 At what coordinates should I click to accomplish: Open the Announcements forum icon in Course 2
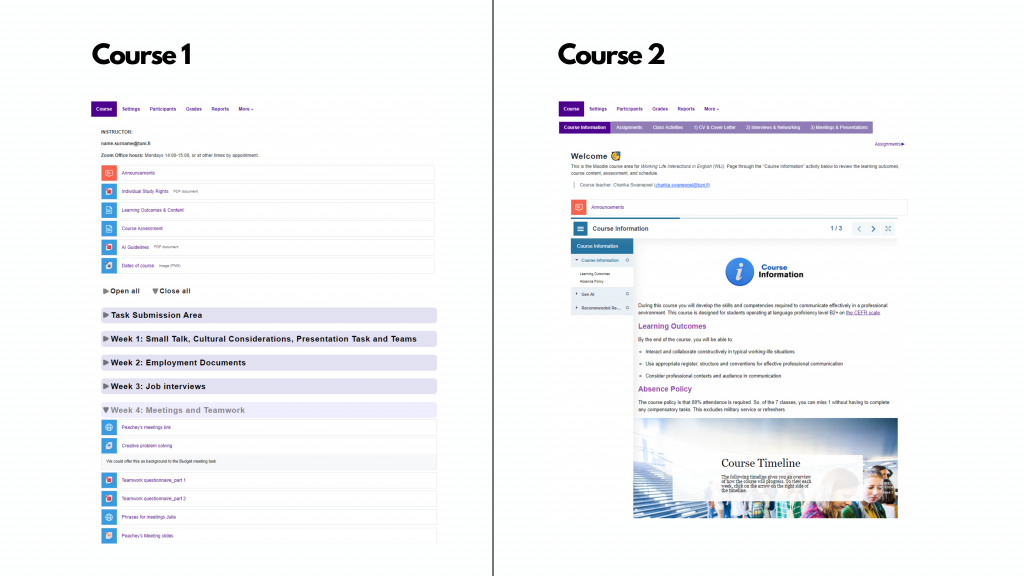578,206
